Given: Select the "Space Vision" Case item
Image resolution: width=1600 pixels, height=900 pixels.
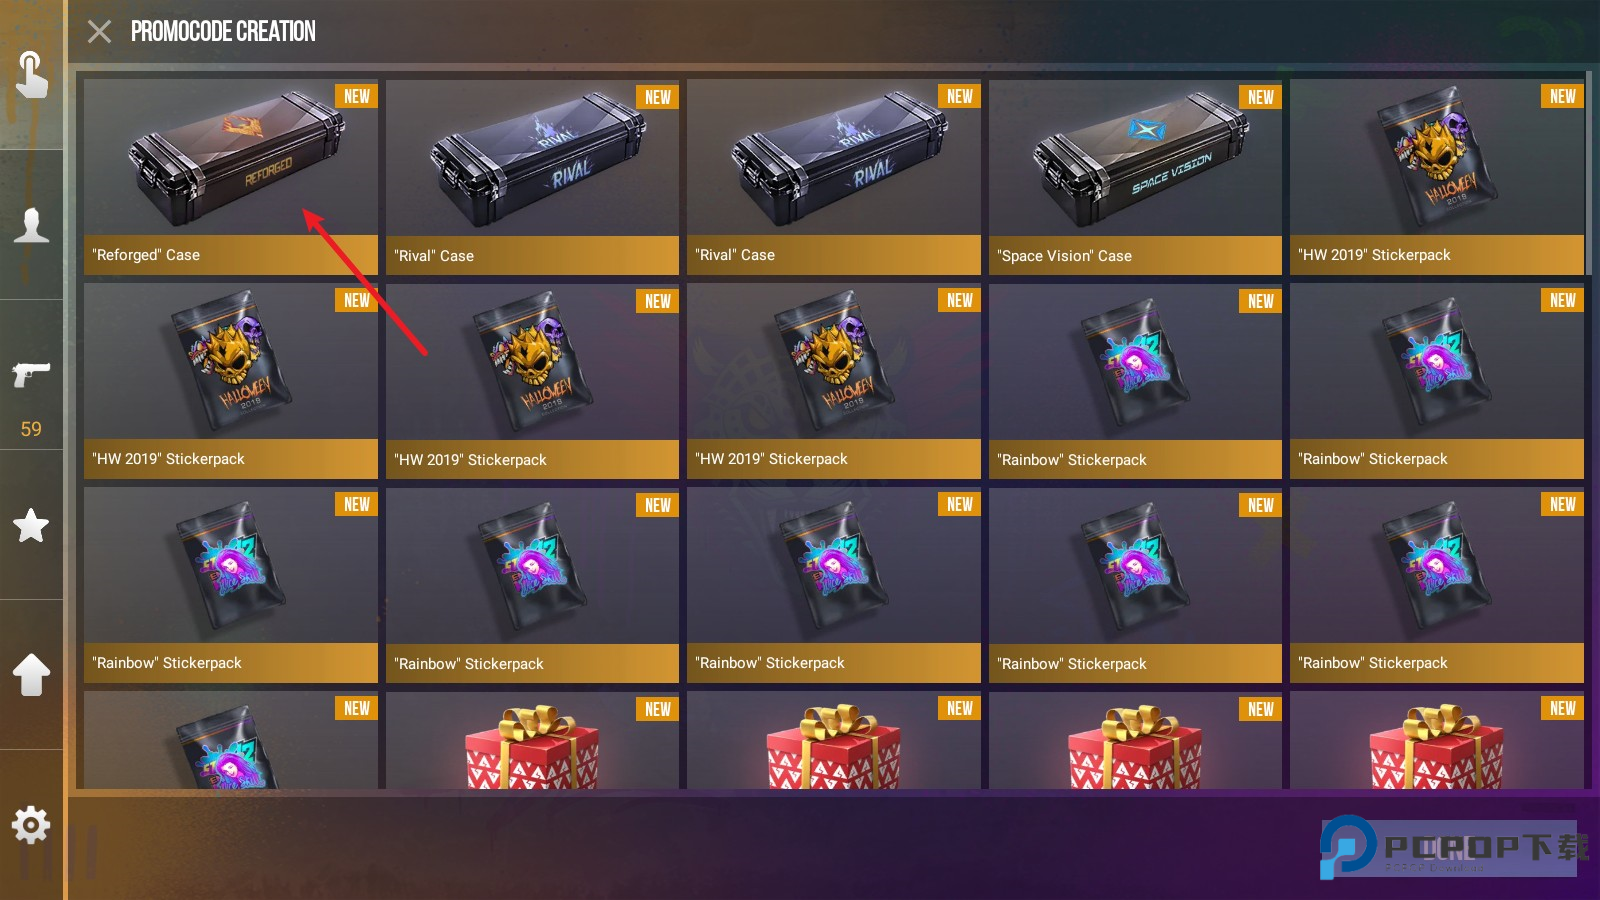Looking at the screenshot, I should tap(1135, 178).
